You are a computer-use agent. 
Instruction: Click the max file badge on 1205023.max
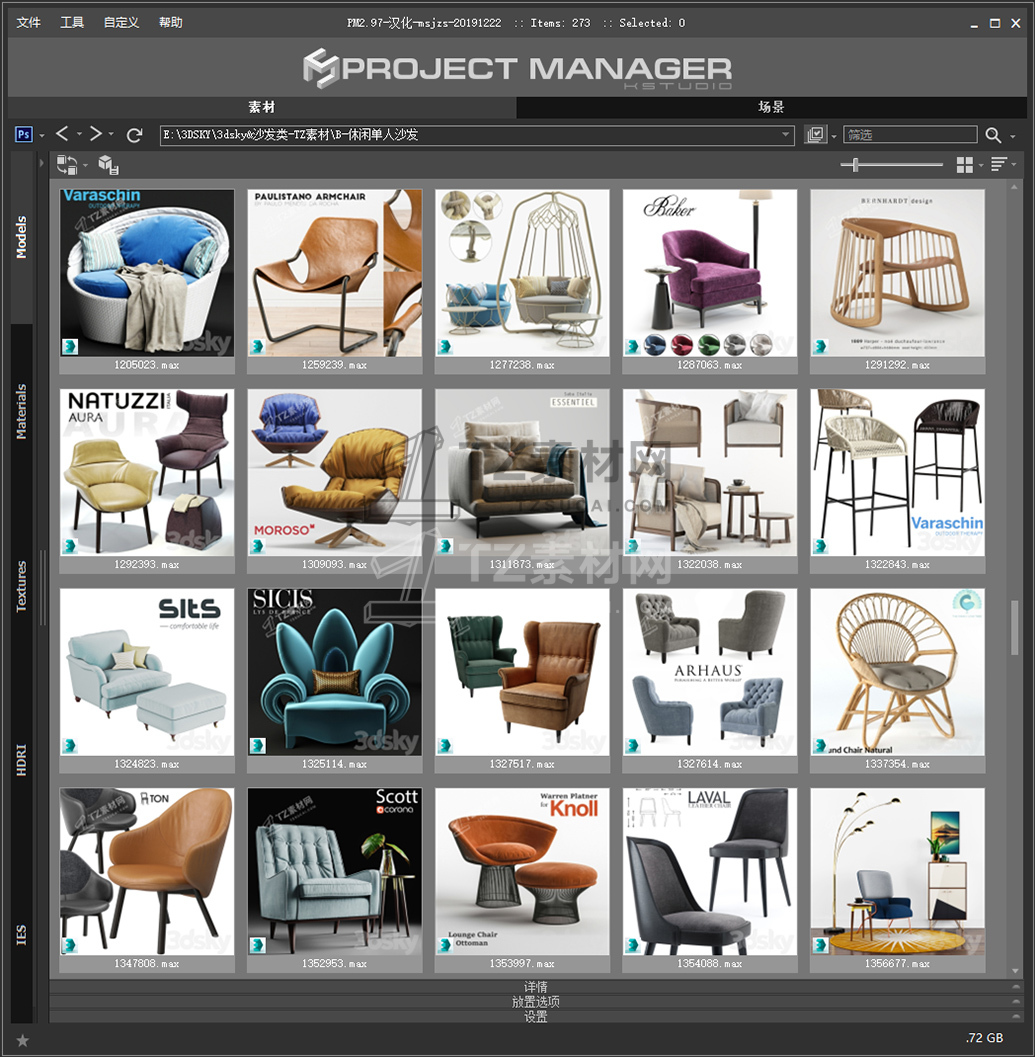pos(70,346)
